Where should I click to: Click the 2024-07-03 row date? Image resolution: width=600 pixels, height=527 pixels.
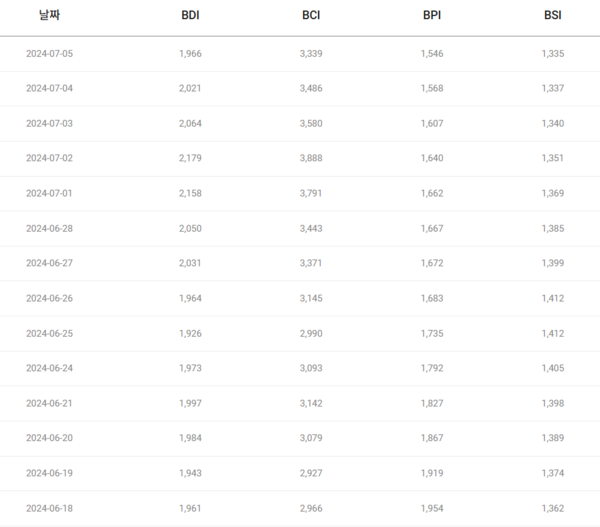point(49,123)
